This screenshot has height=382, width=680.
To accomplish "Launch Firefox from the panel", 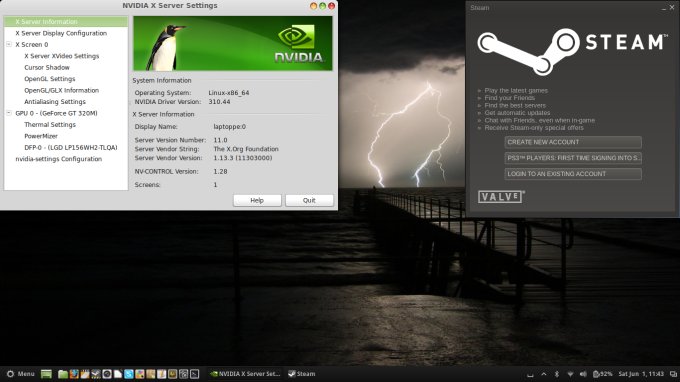I will tap(74, 374).
